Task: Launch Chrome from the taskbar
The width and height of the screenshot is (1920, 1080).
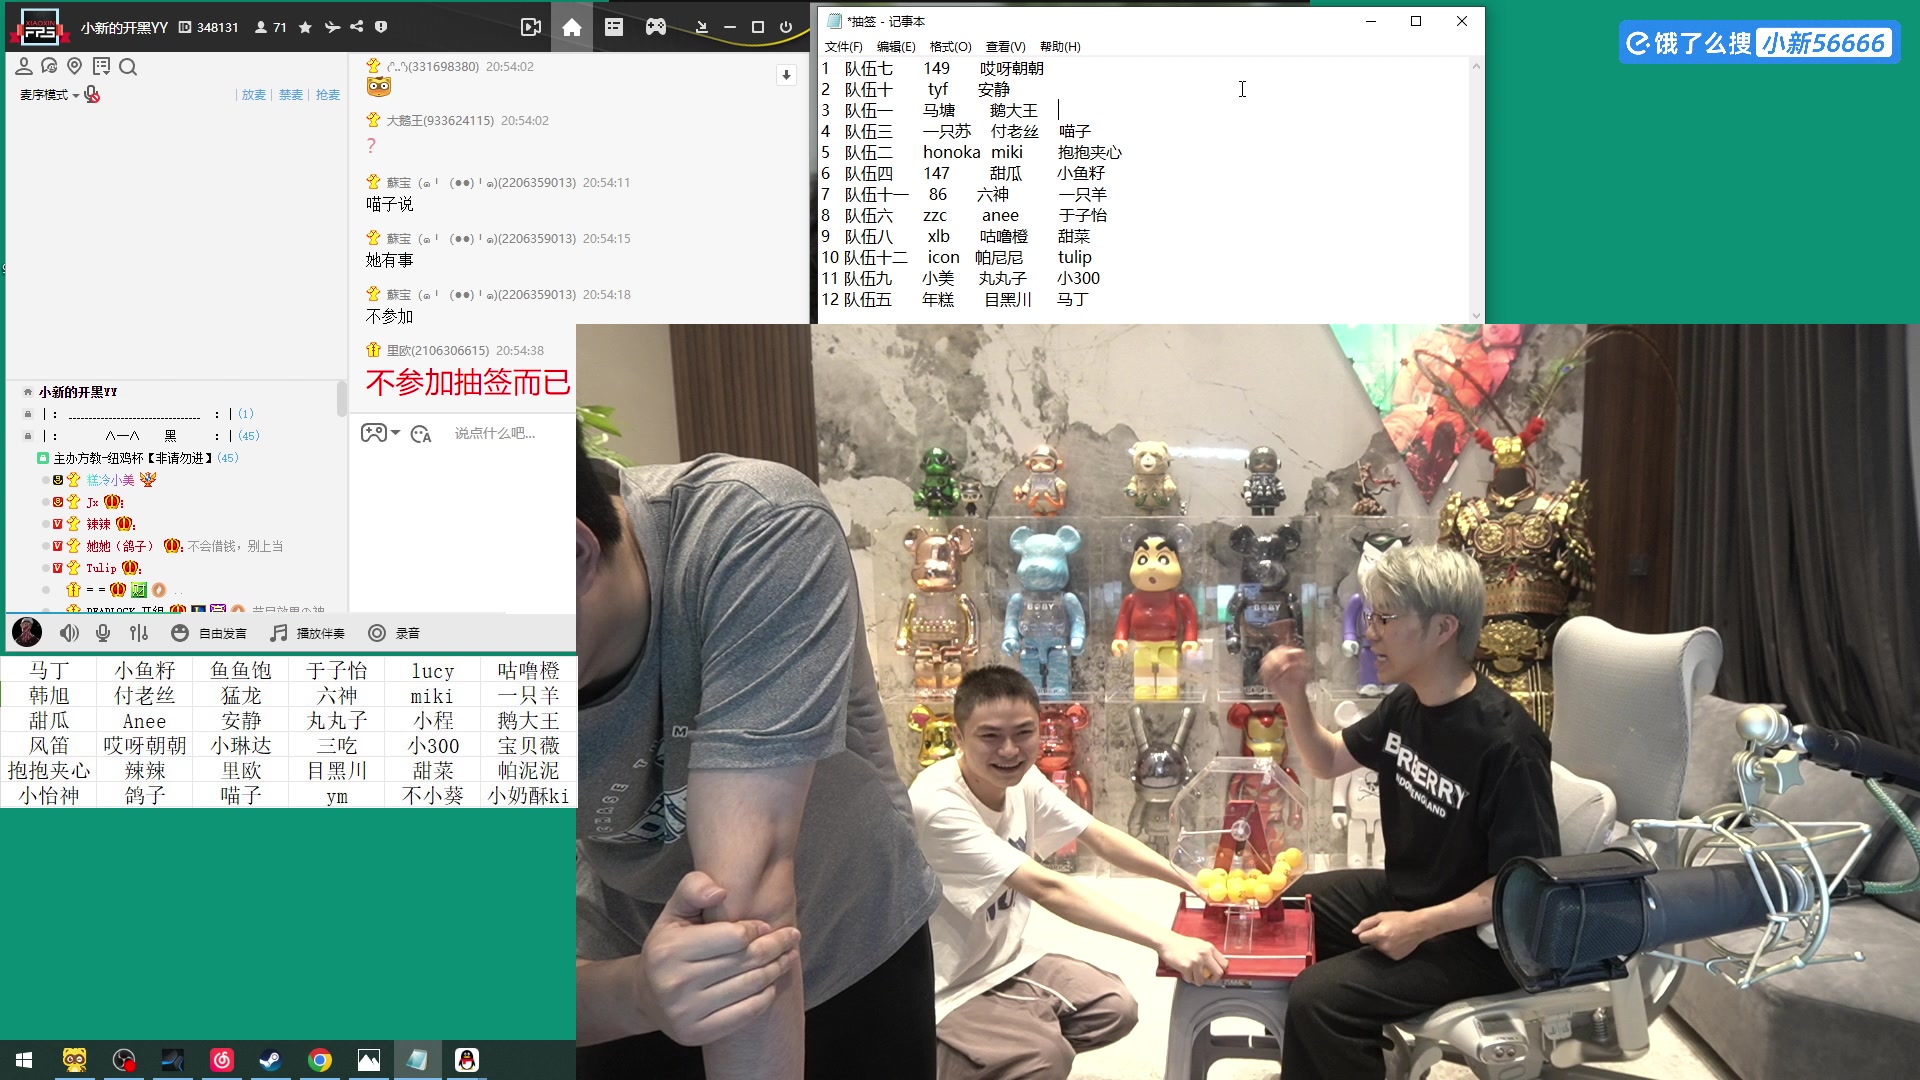Action: pyautogui.click(x=319, y=1060)
